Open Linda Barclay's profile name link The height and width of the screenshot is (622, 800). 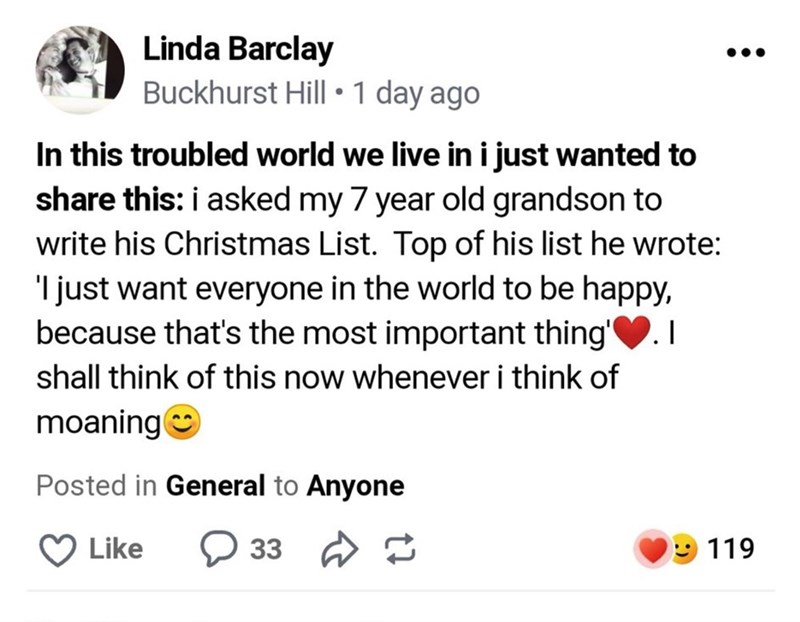pyautogui.click(x=238, y=48)
